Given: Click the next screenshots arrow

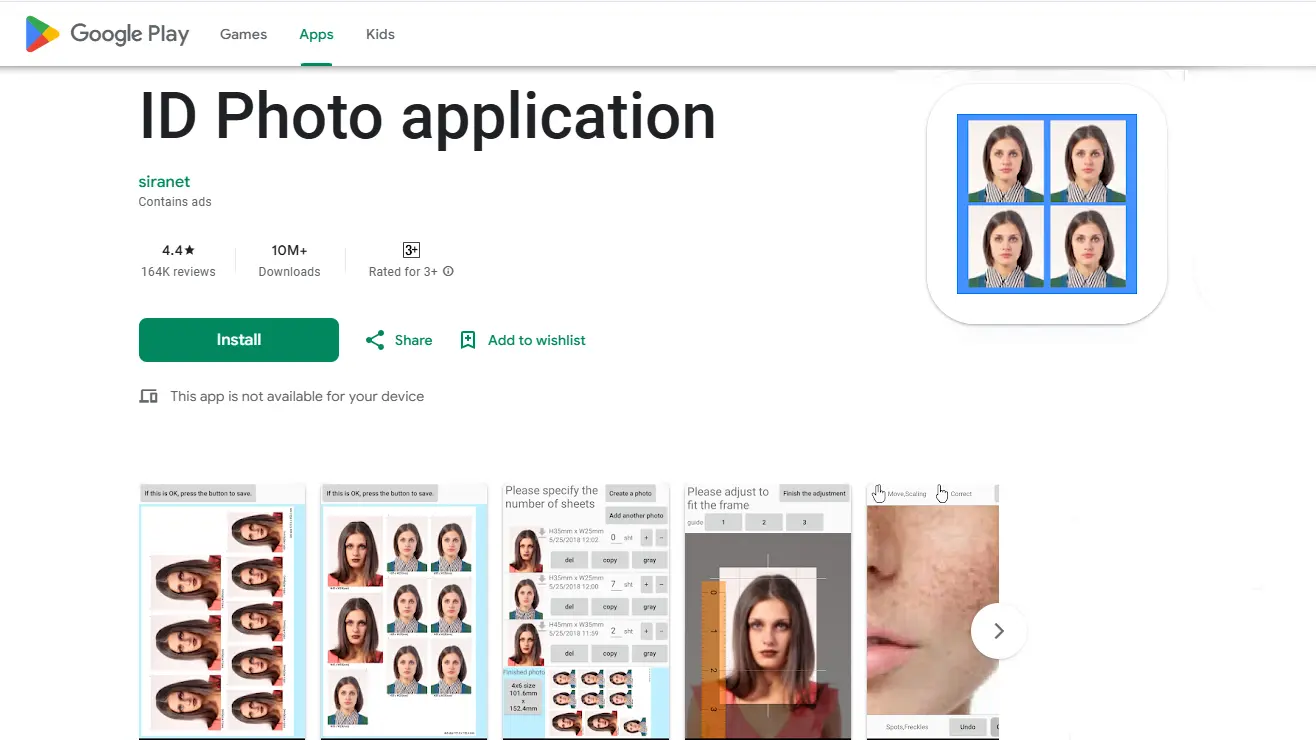Looking at the screenshot, I should [x=998, y=631].
